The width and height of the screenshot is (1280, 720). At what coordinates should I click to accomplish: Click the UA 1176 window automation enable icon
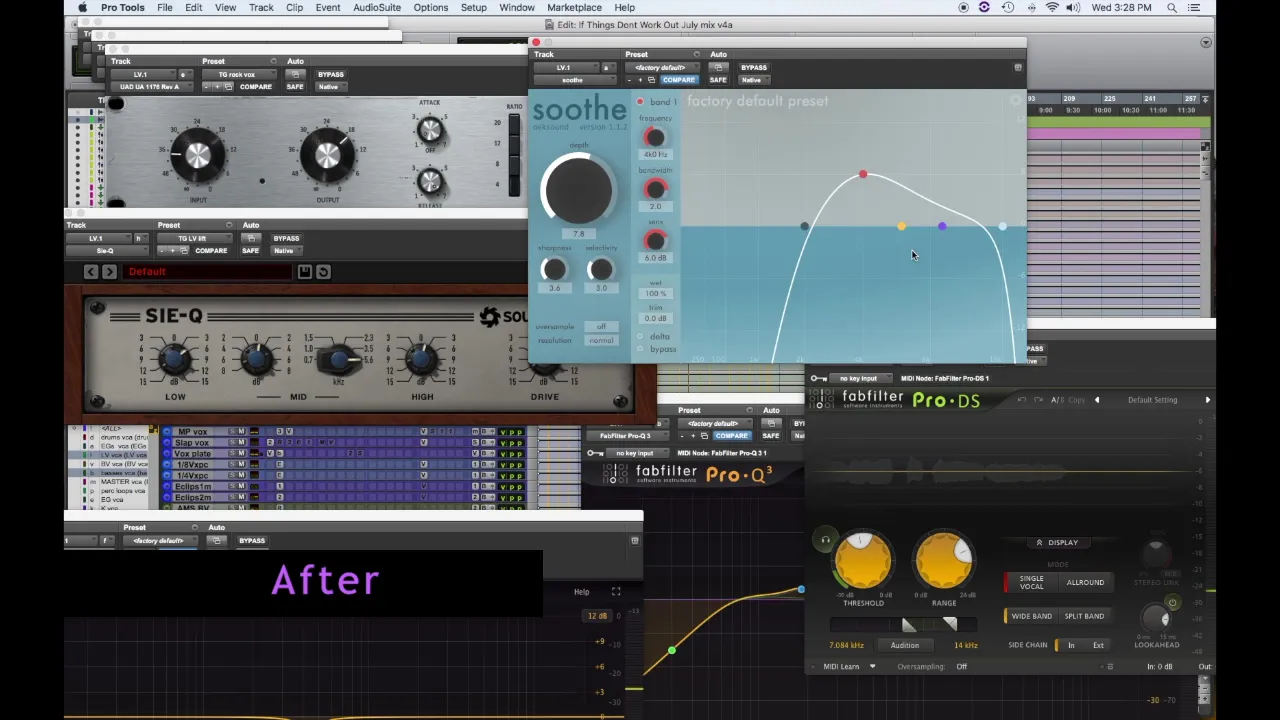coord(295,75)
